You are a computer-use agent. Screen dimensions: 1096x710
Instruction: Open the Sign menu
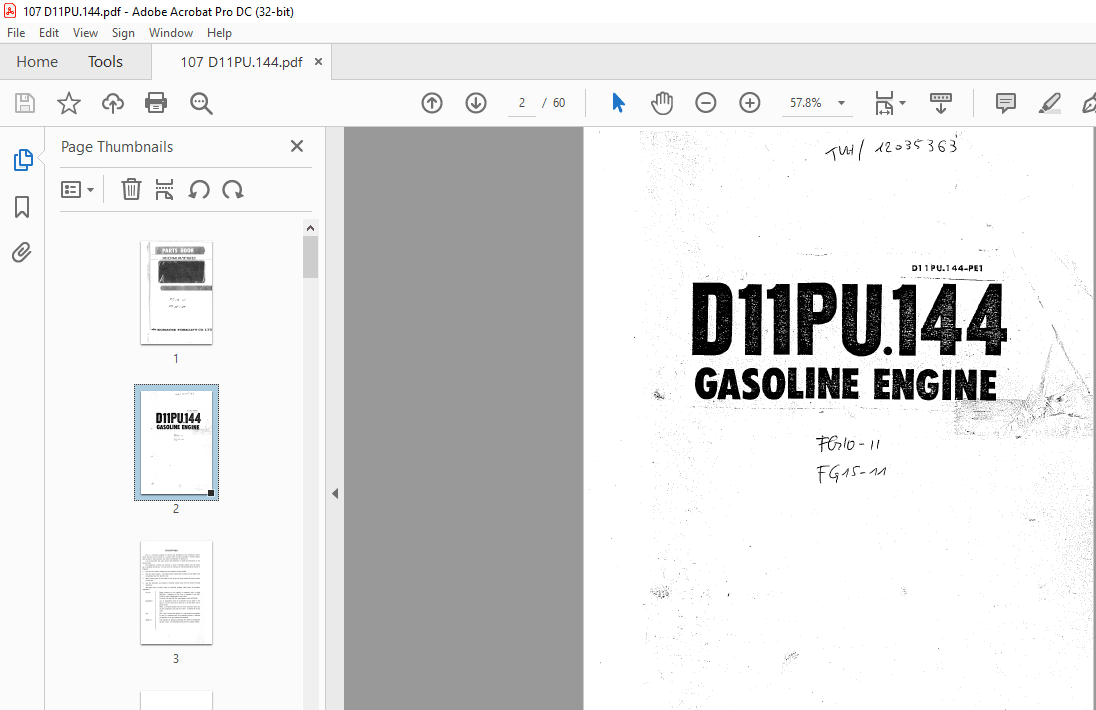pos(123,33)
